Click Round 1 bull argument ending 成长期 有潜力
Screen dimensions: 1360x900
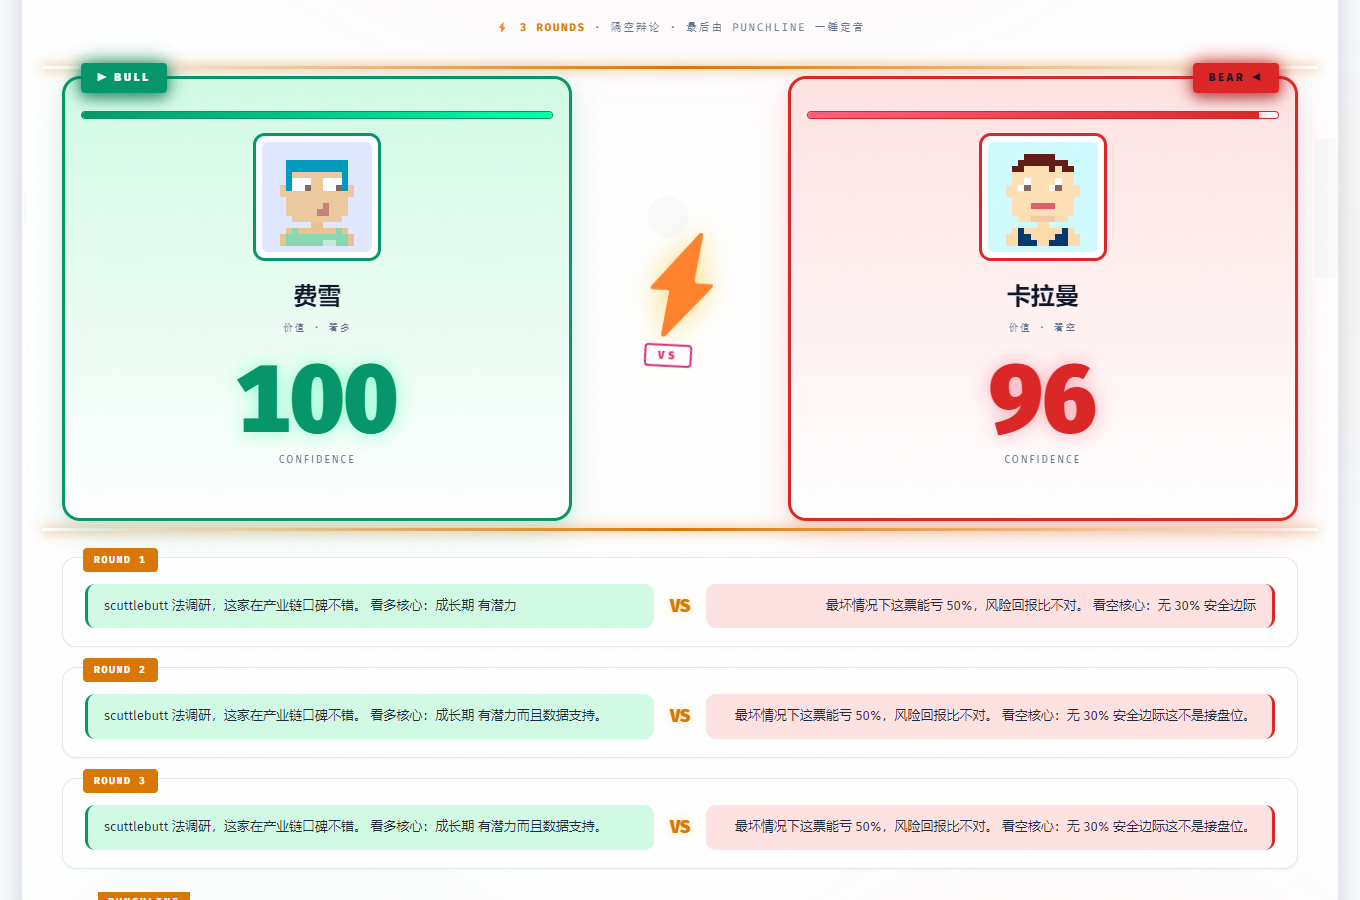370,606
